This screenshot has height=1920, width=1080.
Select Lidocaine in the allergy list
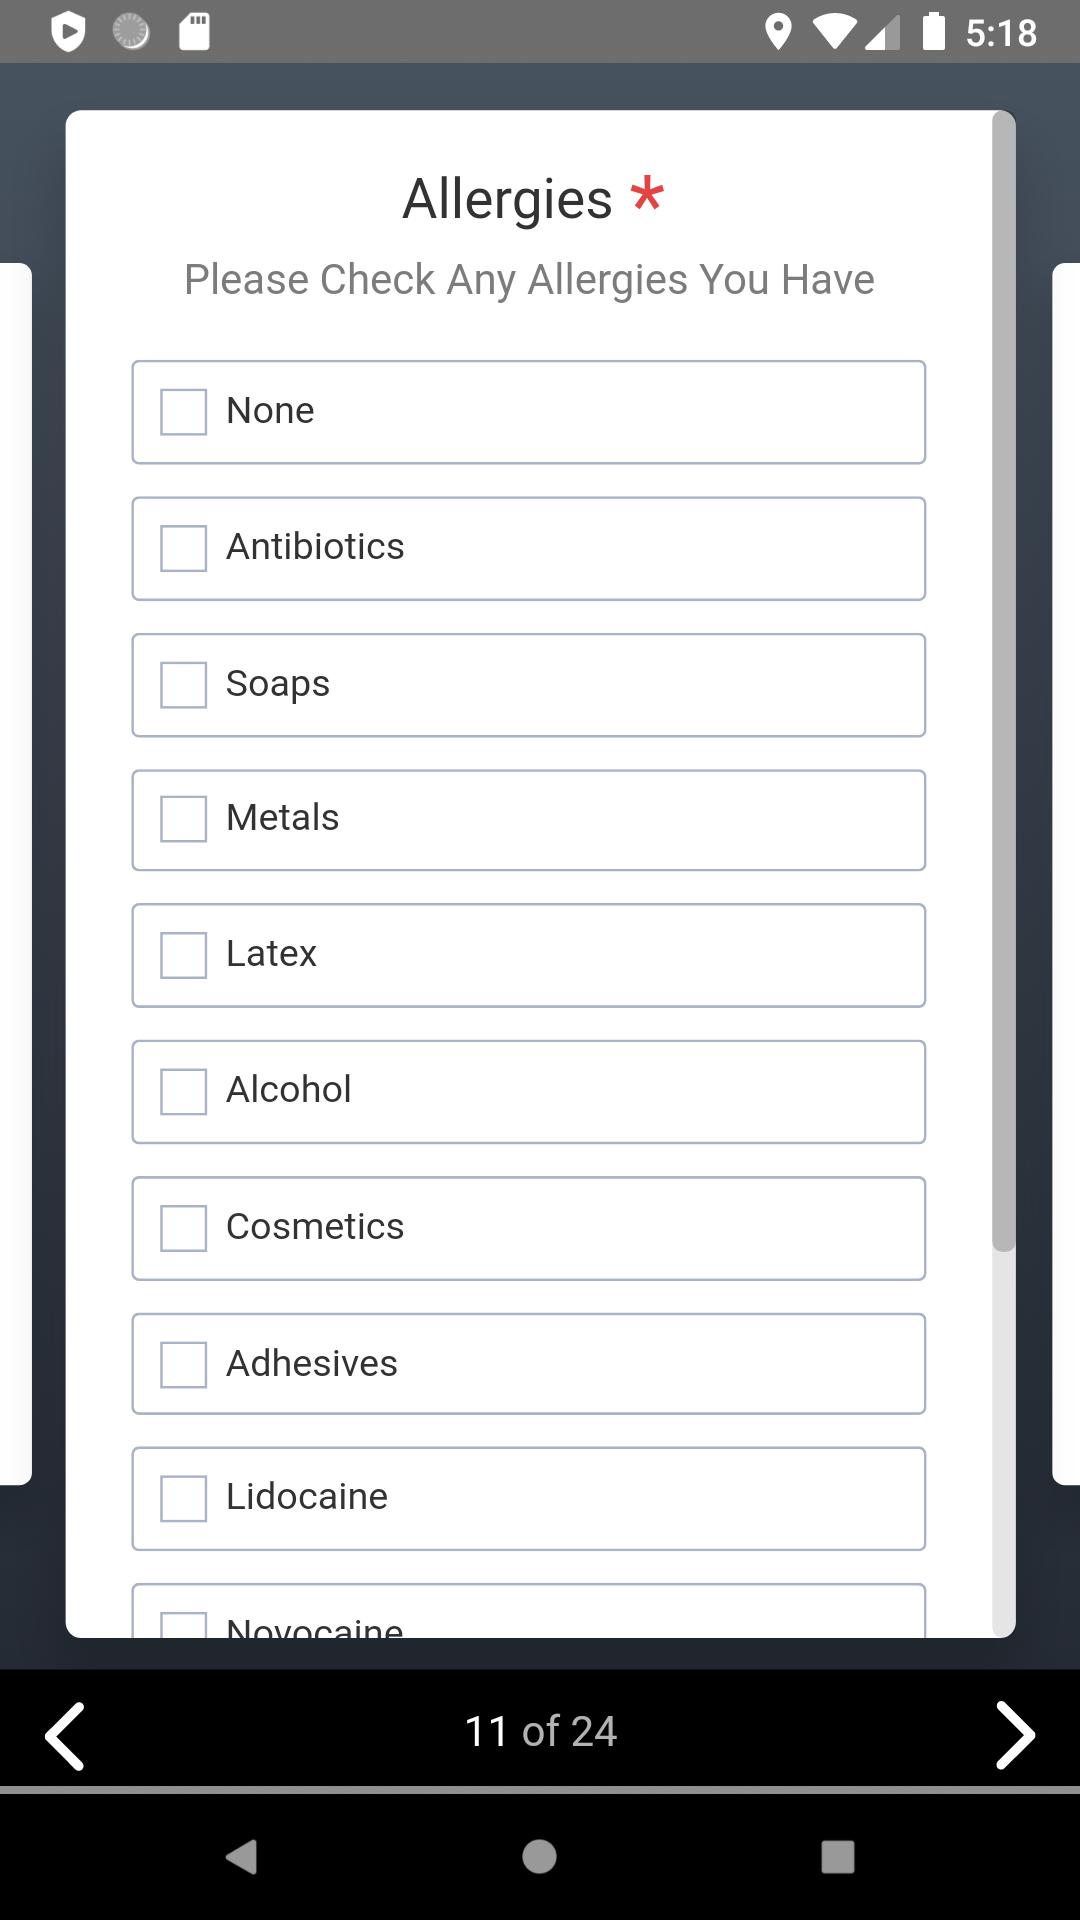point(529,1499)
